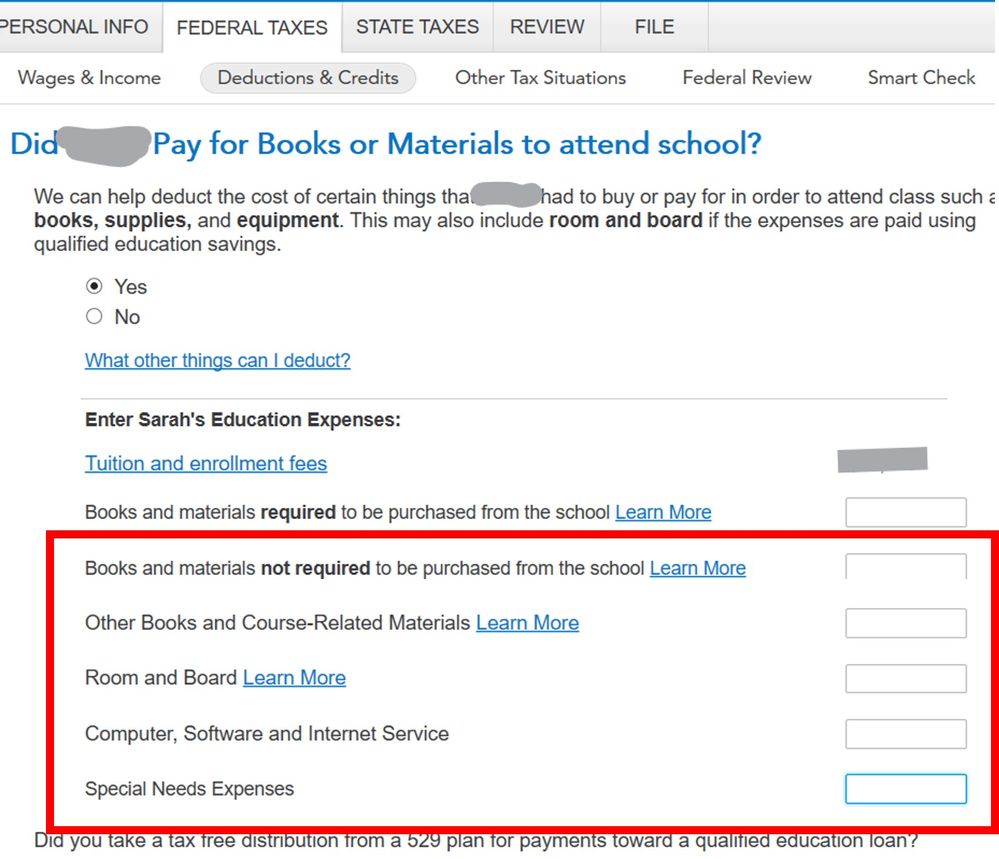Focus the Other Books and Course-Related Materials field
The width and height of the screenshot is (999, 859).
point(906,624)
